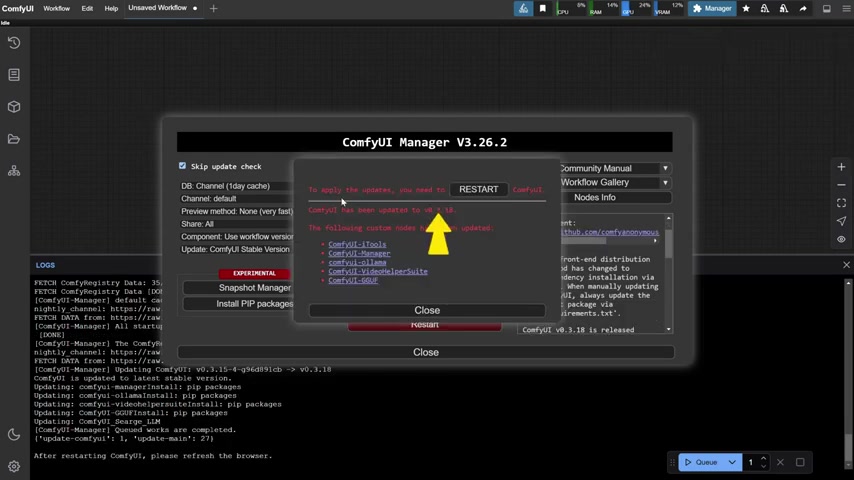Close the ComfyUI Manager dialog

pyautogui.click(x=426, y=352)
